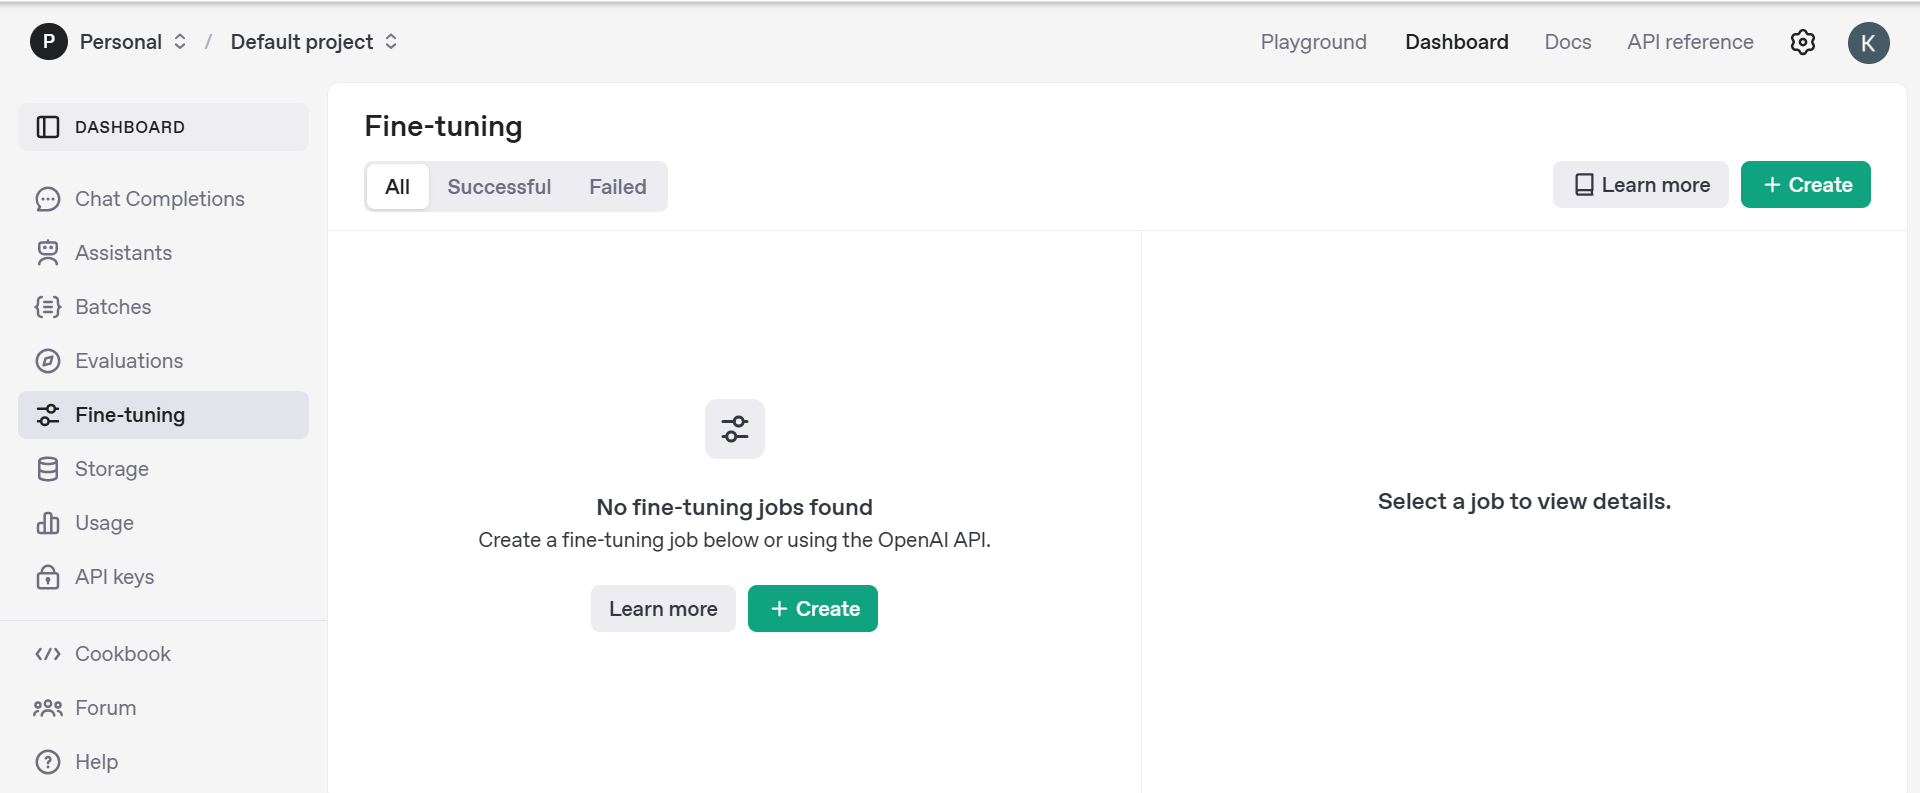Click the API keys lock icon
This screenshot has width=1920, height=793.
pos(47,577)
